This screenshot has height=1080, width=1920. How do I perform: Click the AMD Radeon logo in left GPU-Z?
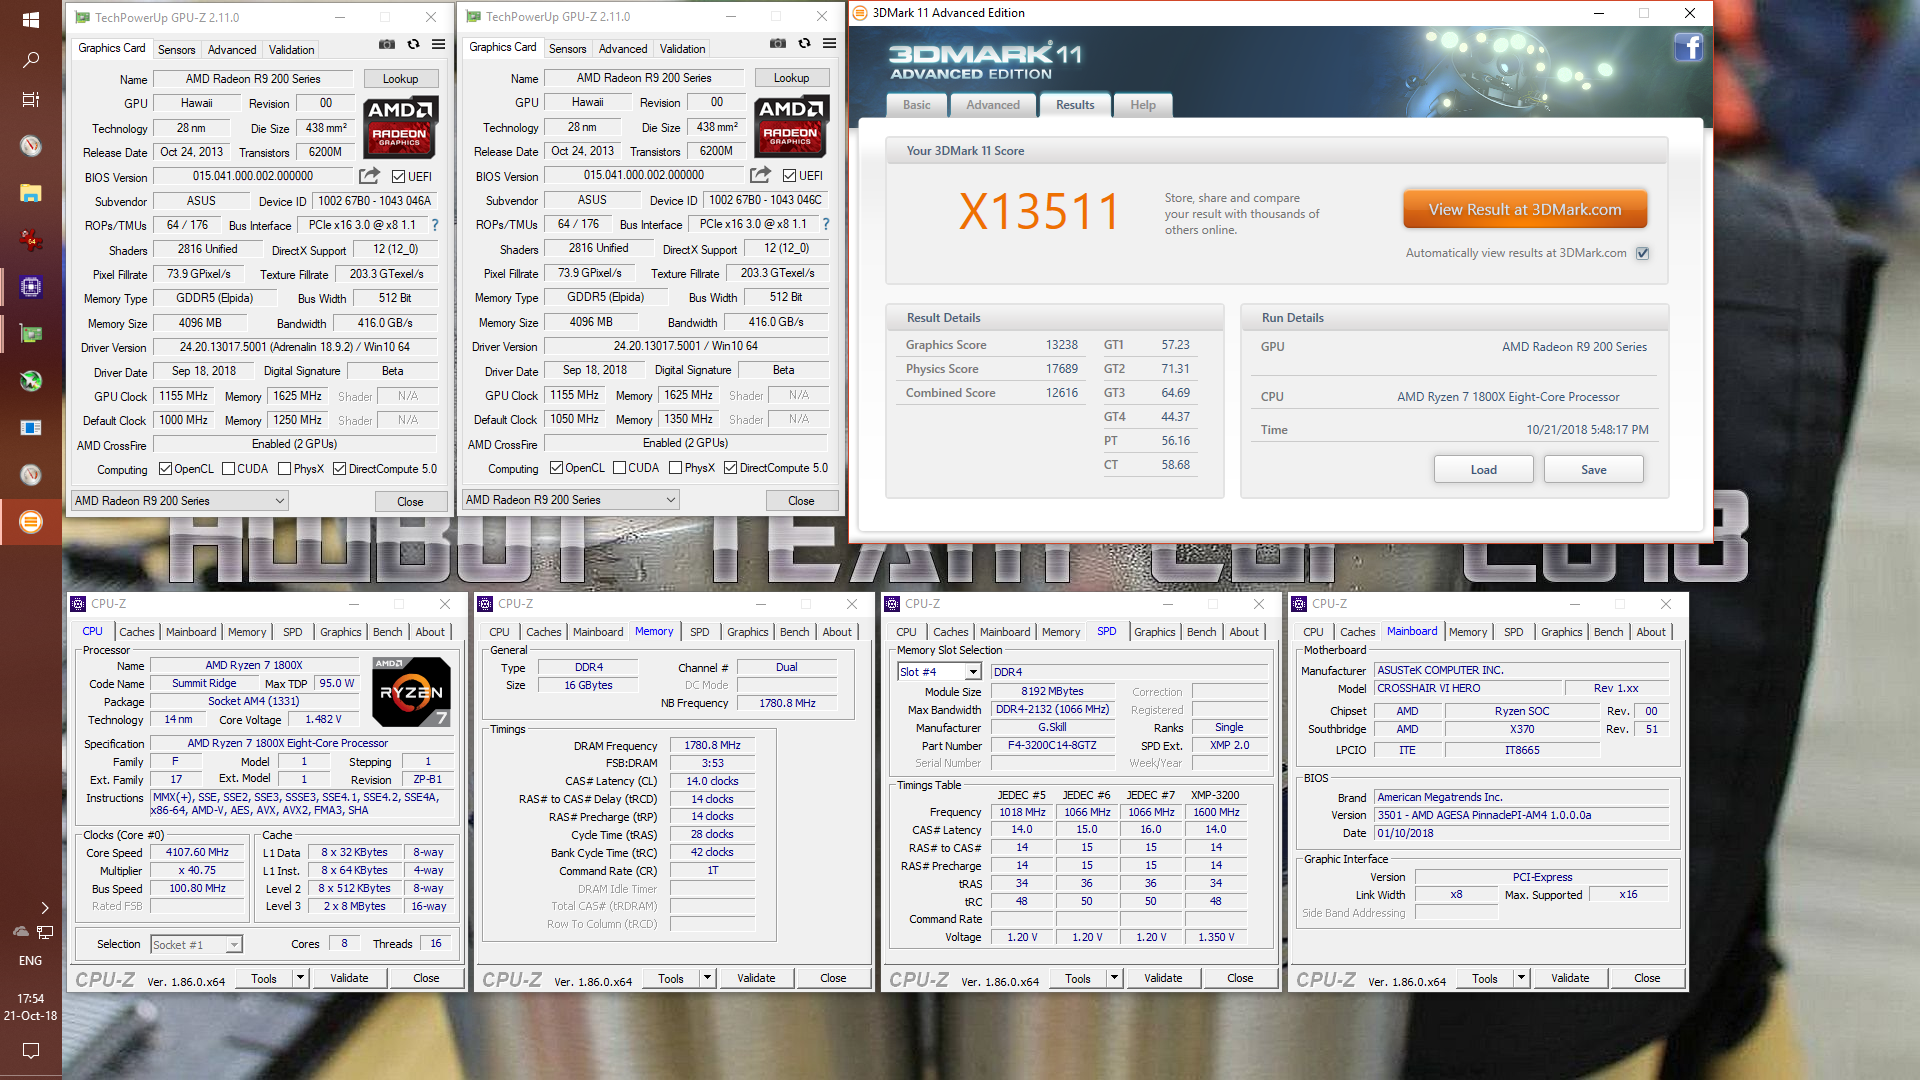[400, 127]
